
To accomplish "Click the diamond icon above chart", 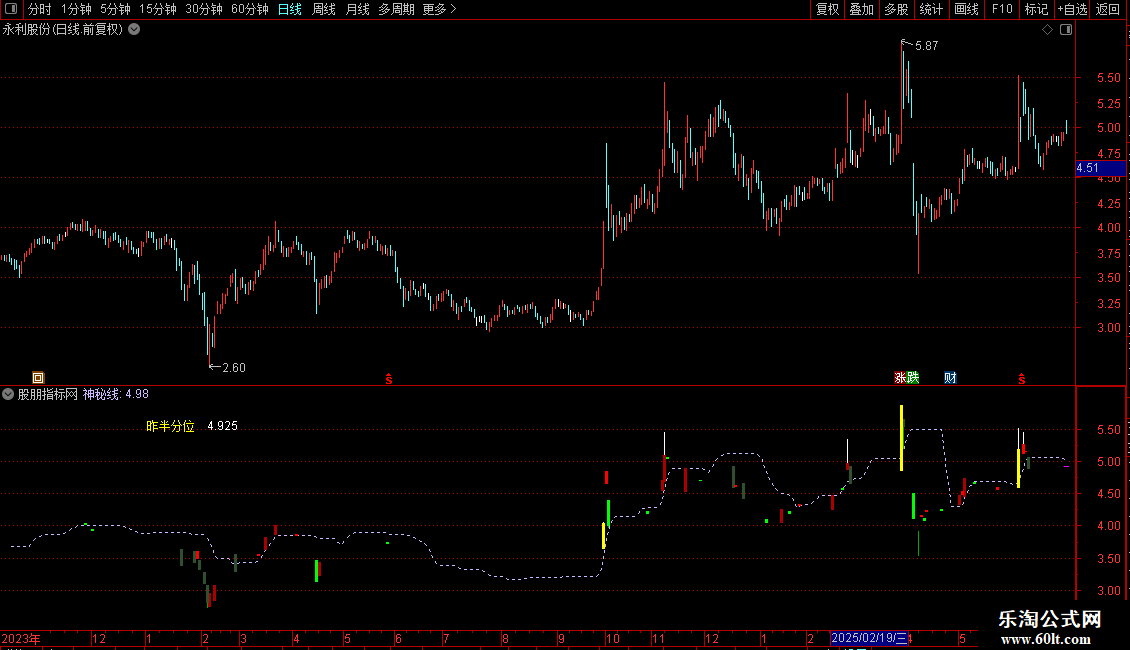I will tap(1048, 30).
